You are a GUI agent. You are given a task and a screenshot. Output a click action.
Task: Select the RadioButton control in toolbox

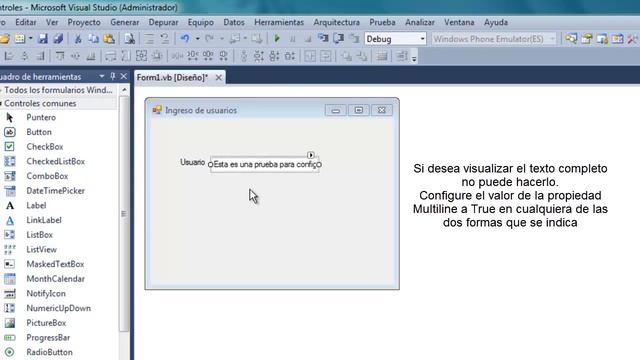tap(49, 353)
